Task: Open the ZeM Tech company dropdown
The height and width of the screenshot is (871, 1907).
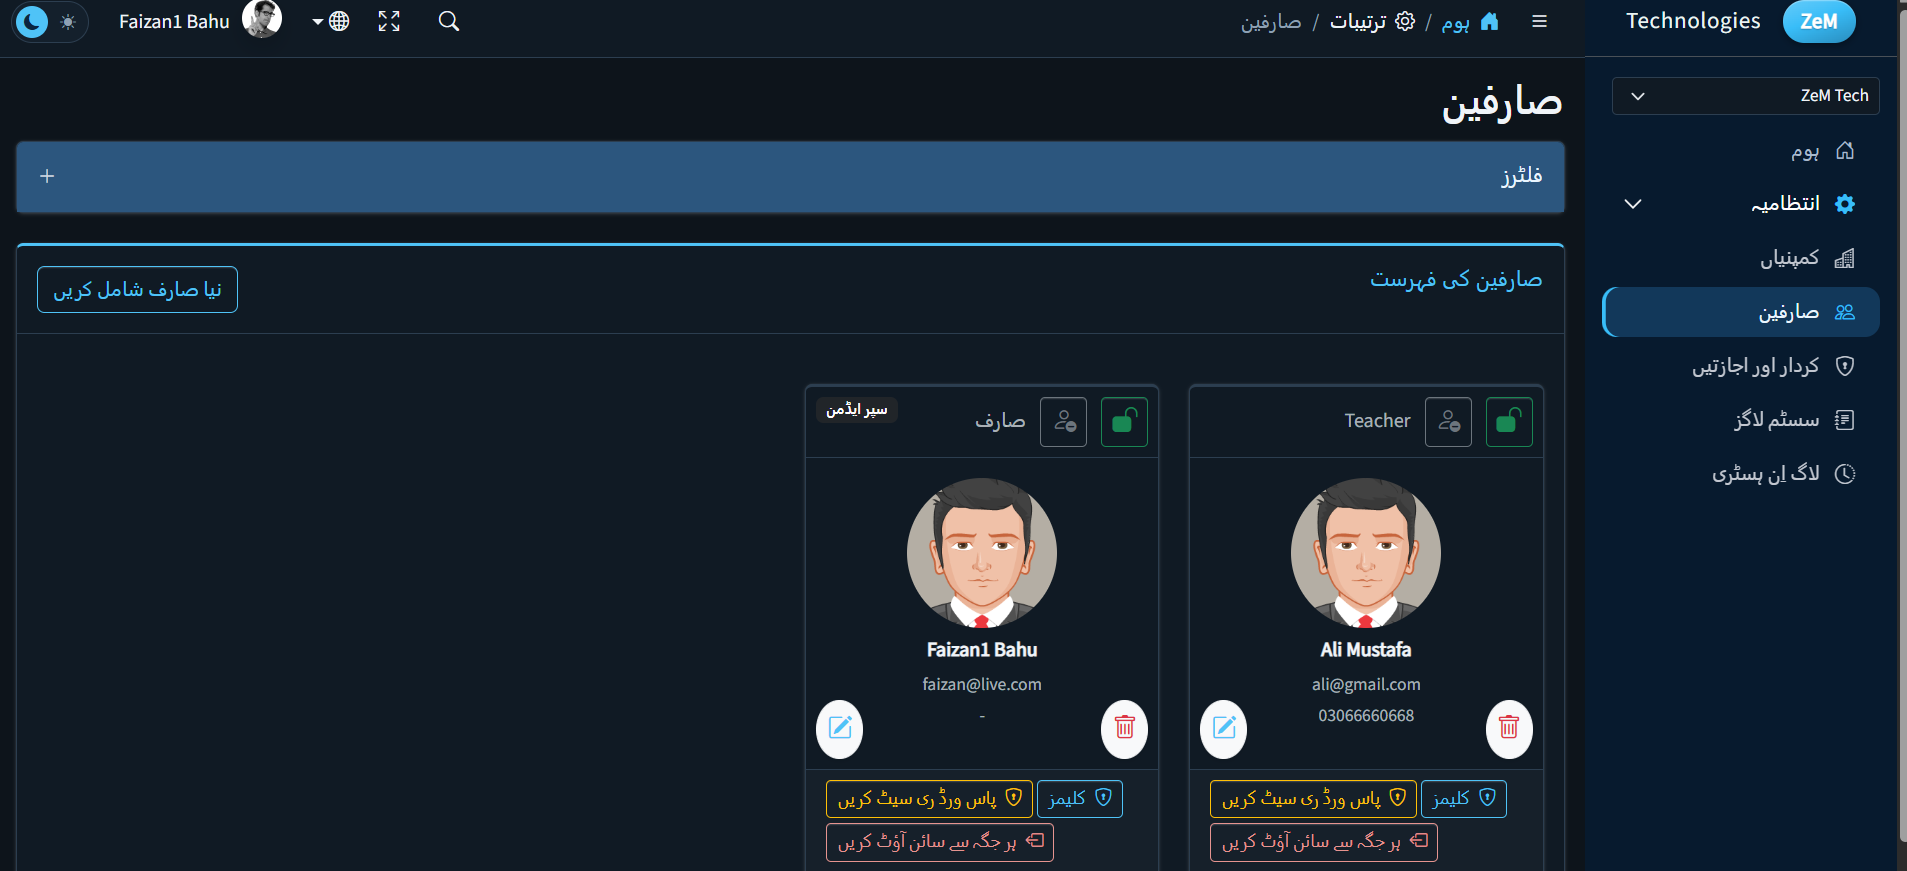Action: [1745, 96]
